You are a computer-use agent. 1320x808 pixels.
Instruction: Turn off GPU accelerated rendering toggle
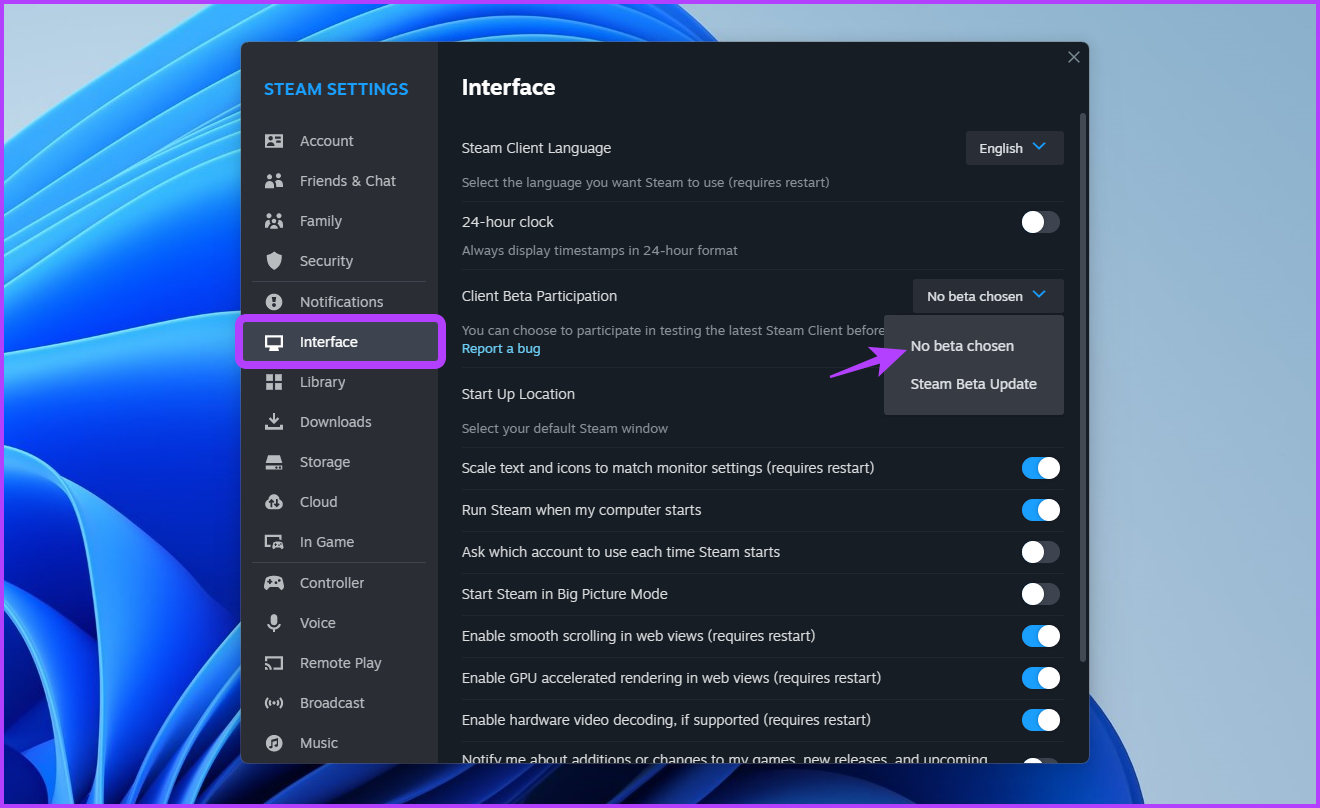[1040, 678]
